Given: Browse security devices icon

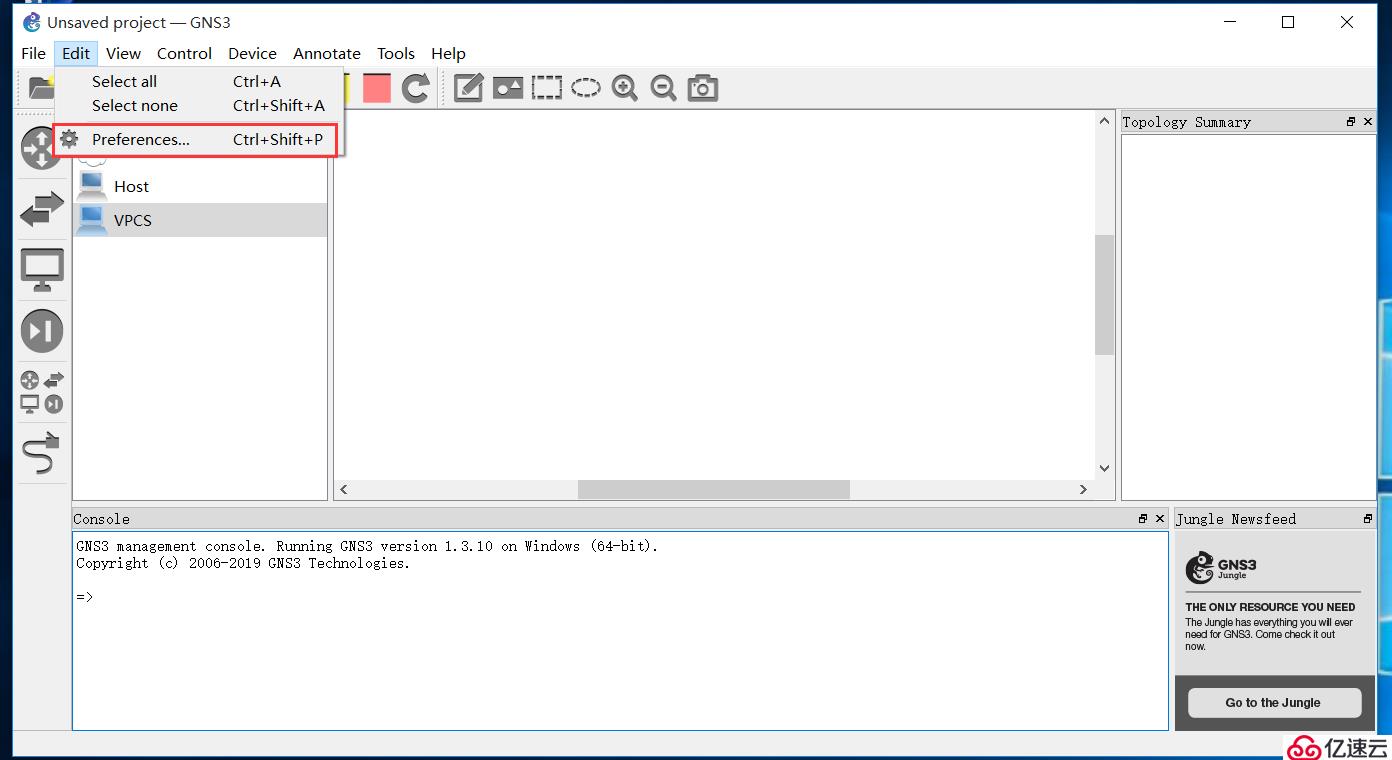Looking at the screenshot, I should click(x=42, y=331).
